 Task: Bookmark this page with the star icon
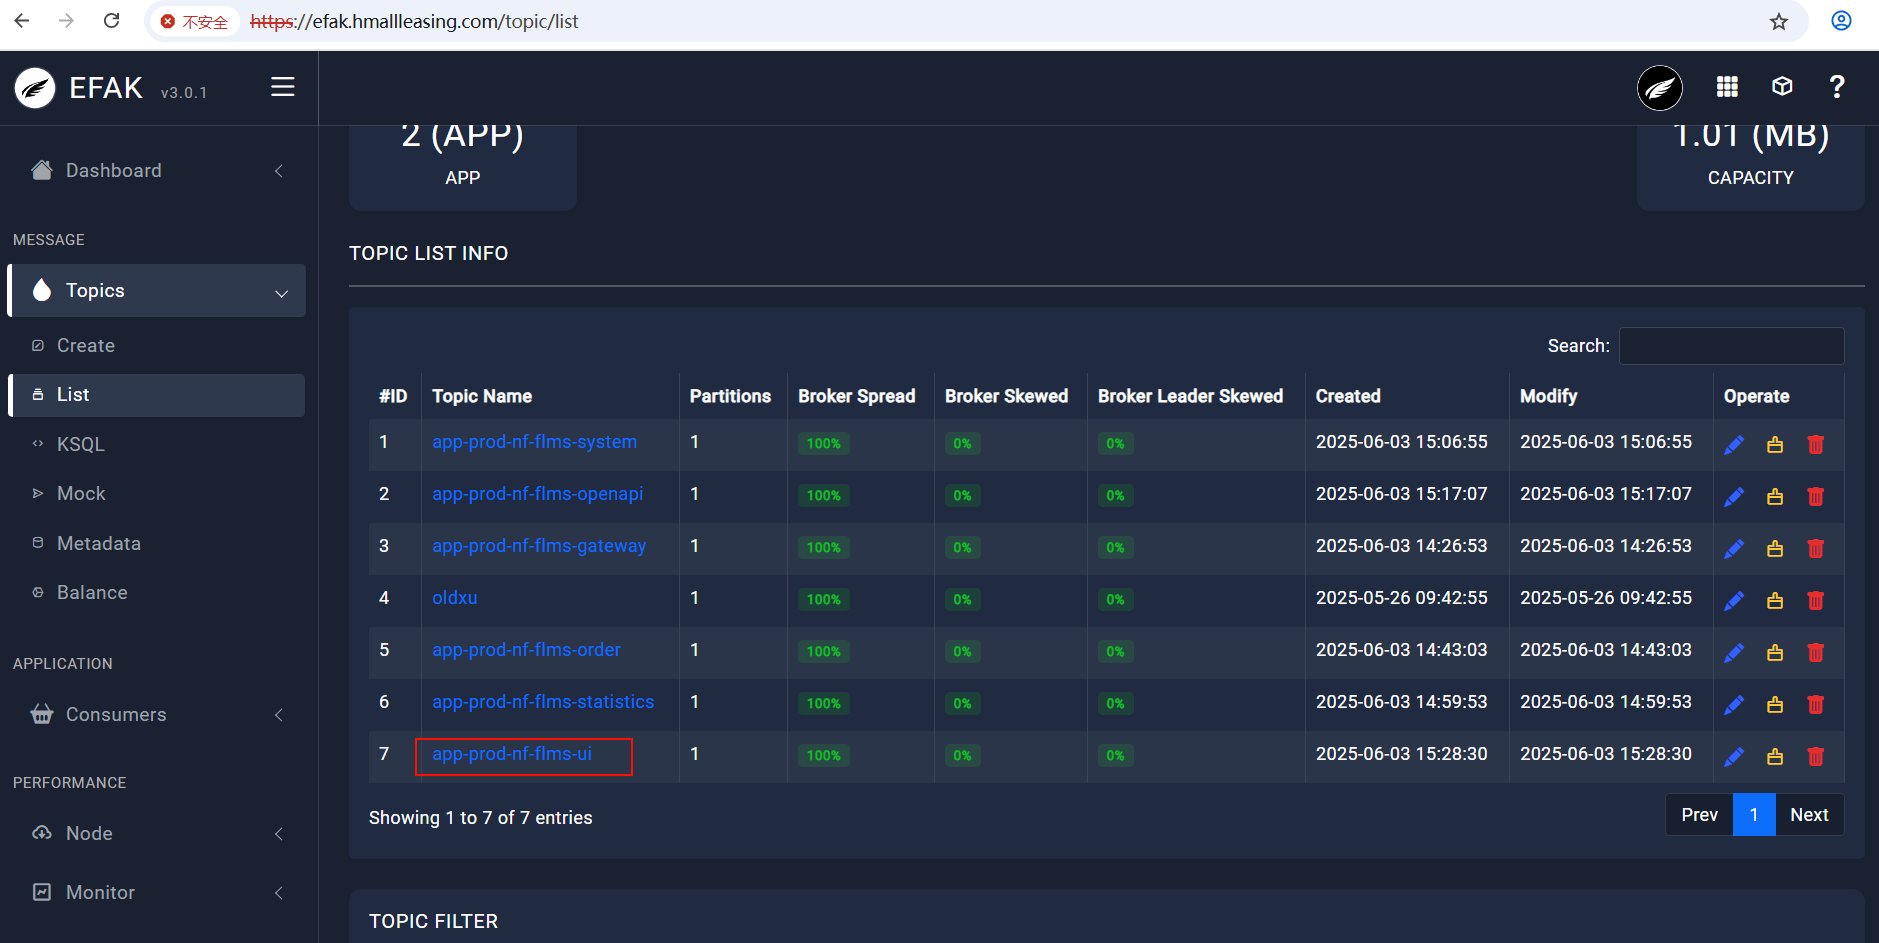(1778, 22)
